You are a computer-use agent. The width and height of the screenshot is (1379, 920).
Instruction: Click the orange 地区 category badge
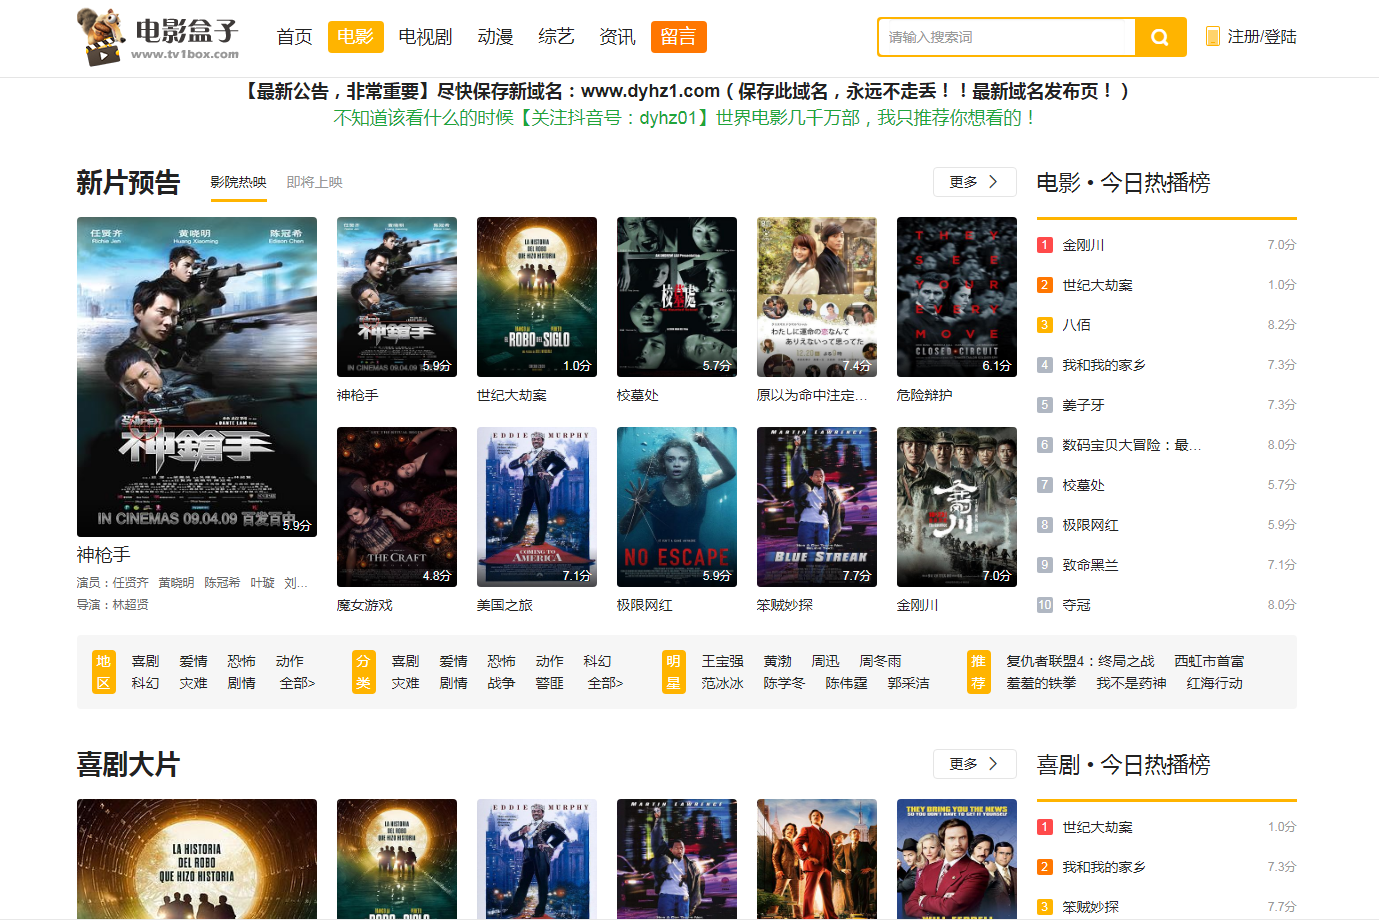[103, 672]
